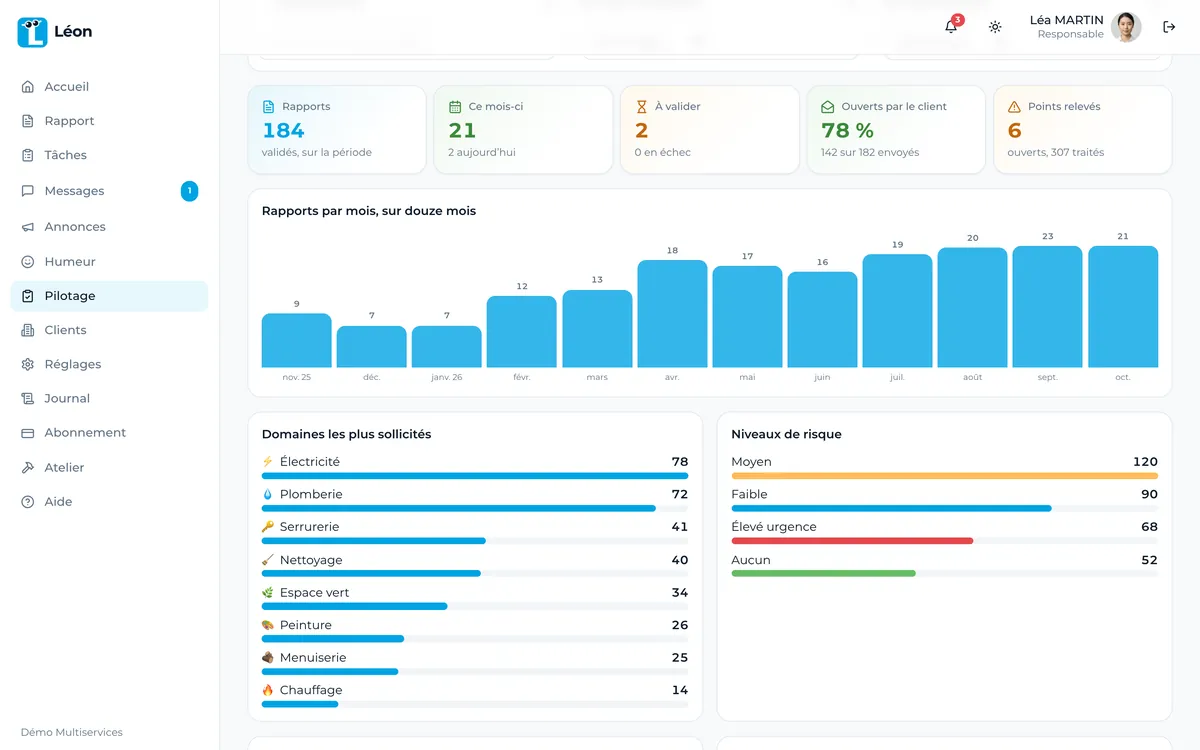
Task: Open Léa MARTIN's profile avatar
Action: tap(1126, 27)
